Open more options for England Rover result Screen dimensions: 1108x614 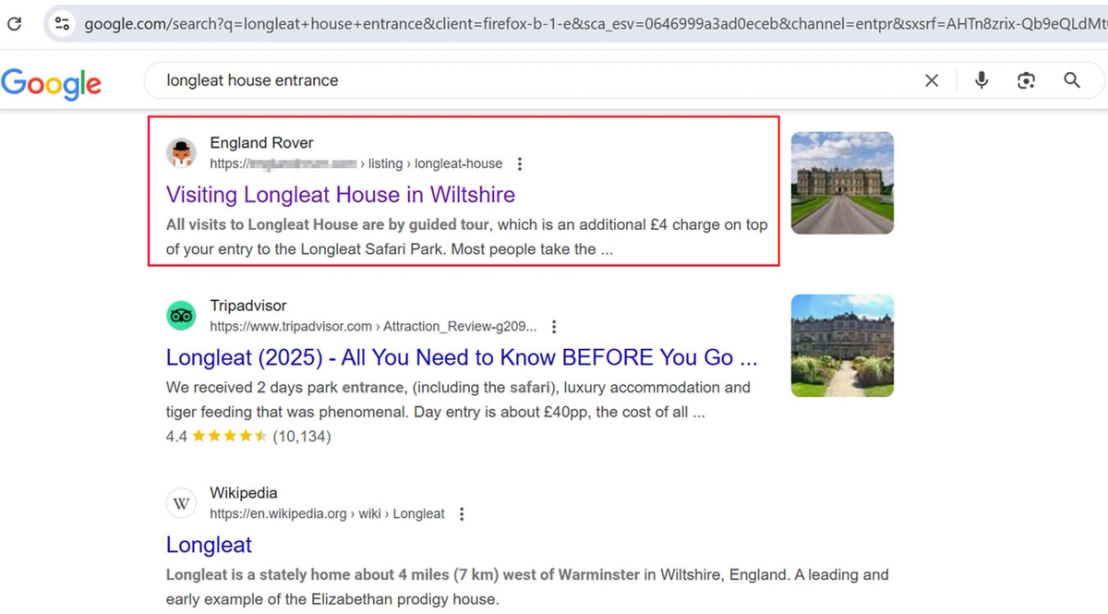[x=519, y=164]
